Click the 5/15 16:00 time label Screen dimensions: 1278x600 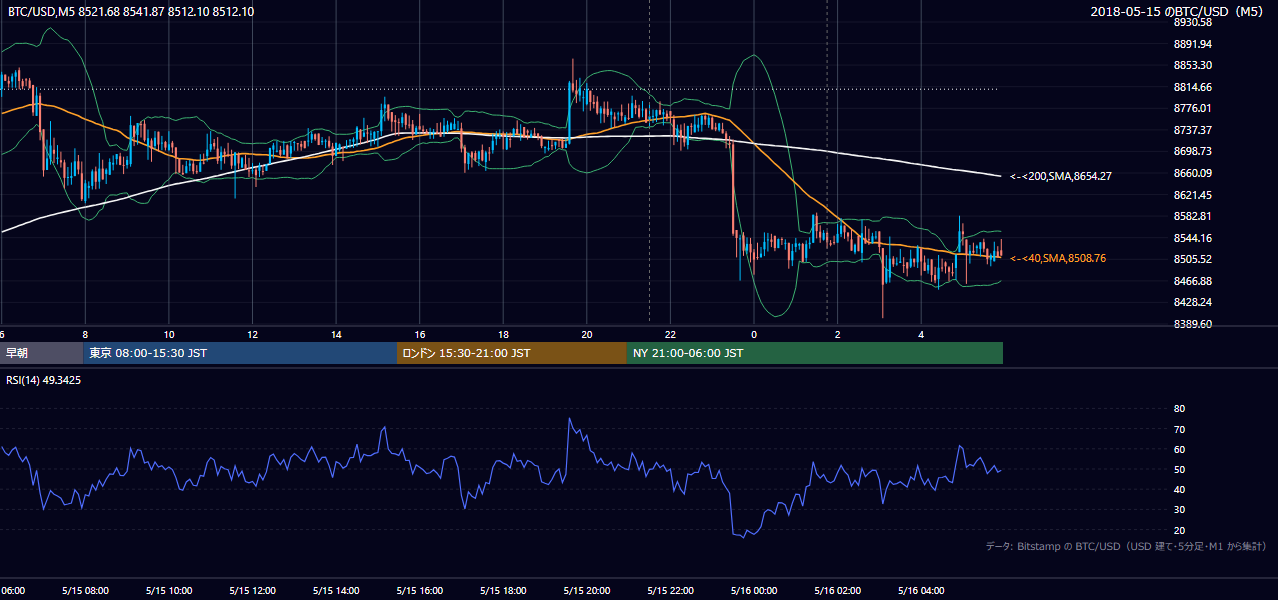419,591
